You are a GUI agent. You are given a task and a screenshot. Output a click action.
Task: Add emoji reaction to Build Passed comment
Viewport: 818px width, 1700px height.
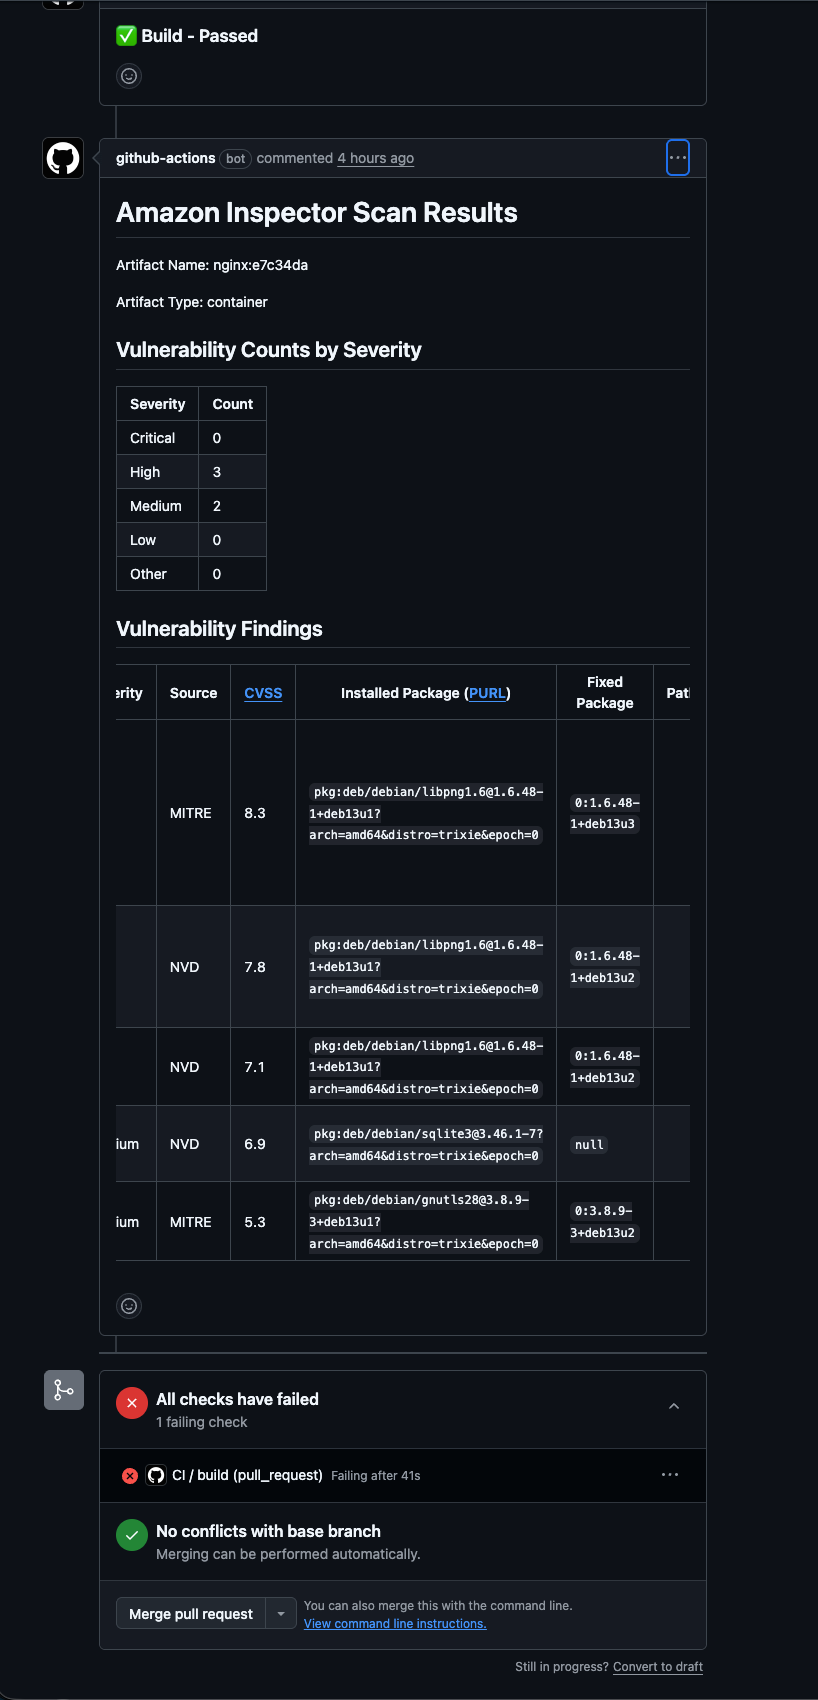point(129,76)
